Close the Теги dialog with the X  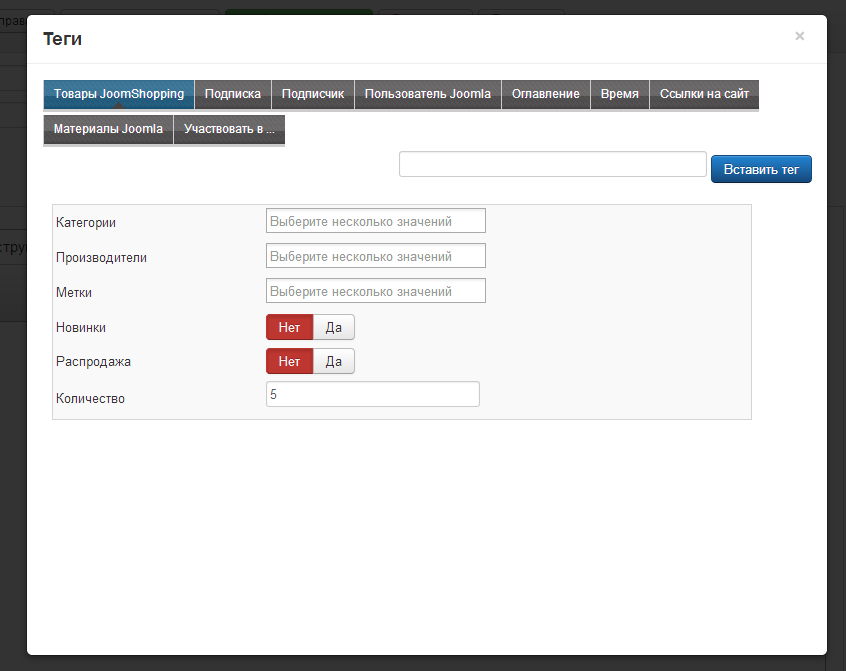pos(799,36)
